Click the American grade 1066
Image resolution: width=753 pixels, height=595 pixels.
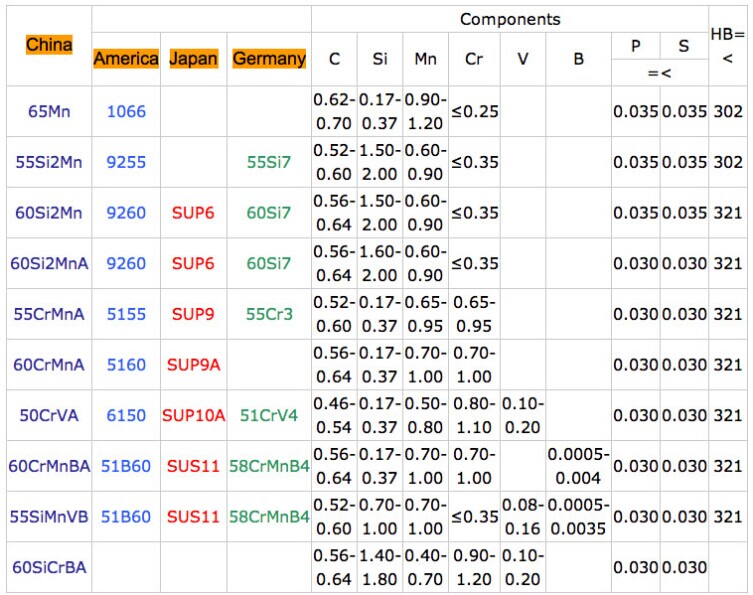pyautogui.click(x=126, y=111)
